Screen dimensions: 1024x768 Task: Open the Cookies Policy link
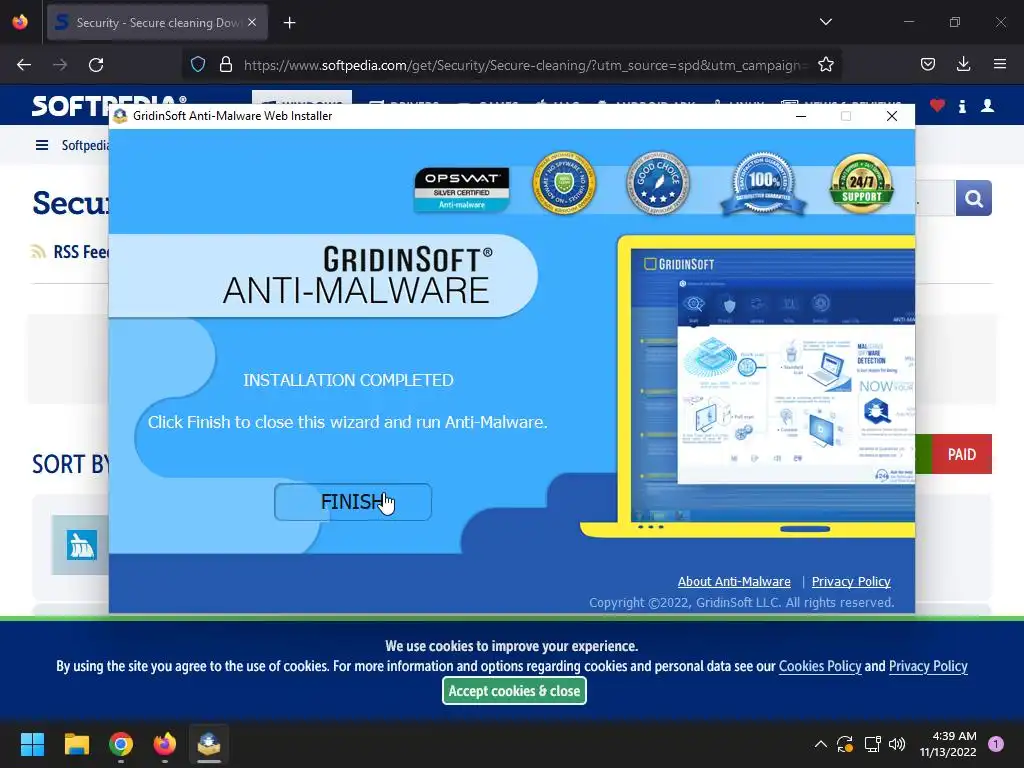820,666
